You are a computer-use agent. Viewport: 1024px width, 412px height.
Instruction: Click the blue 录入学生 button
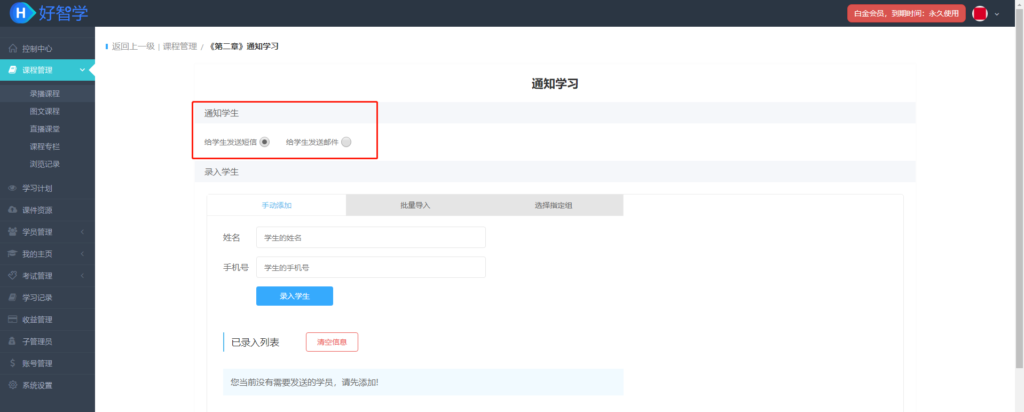pos(295,296)
